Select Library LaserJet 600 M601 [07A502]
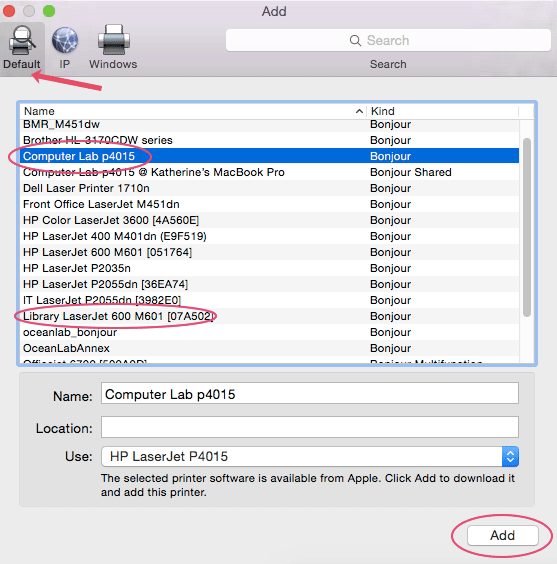 pyautogui.click(x=269, y=316)
